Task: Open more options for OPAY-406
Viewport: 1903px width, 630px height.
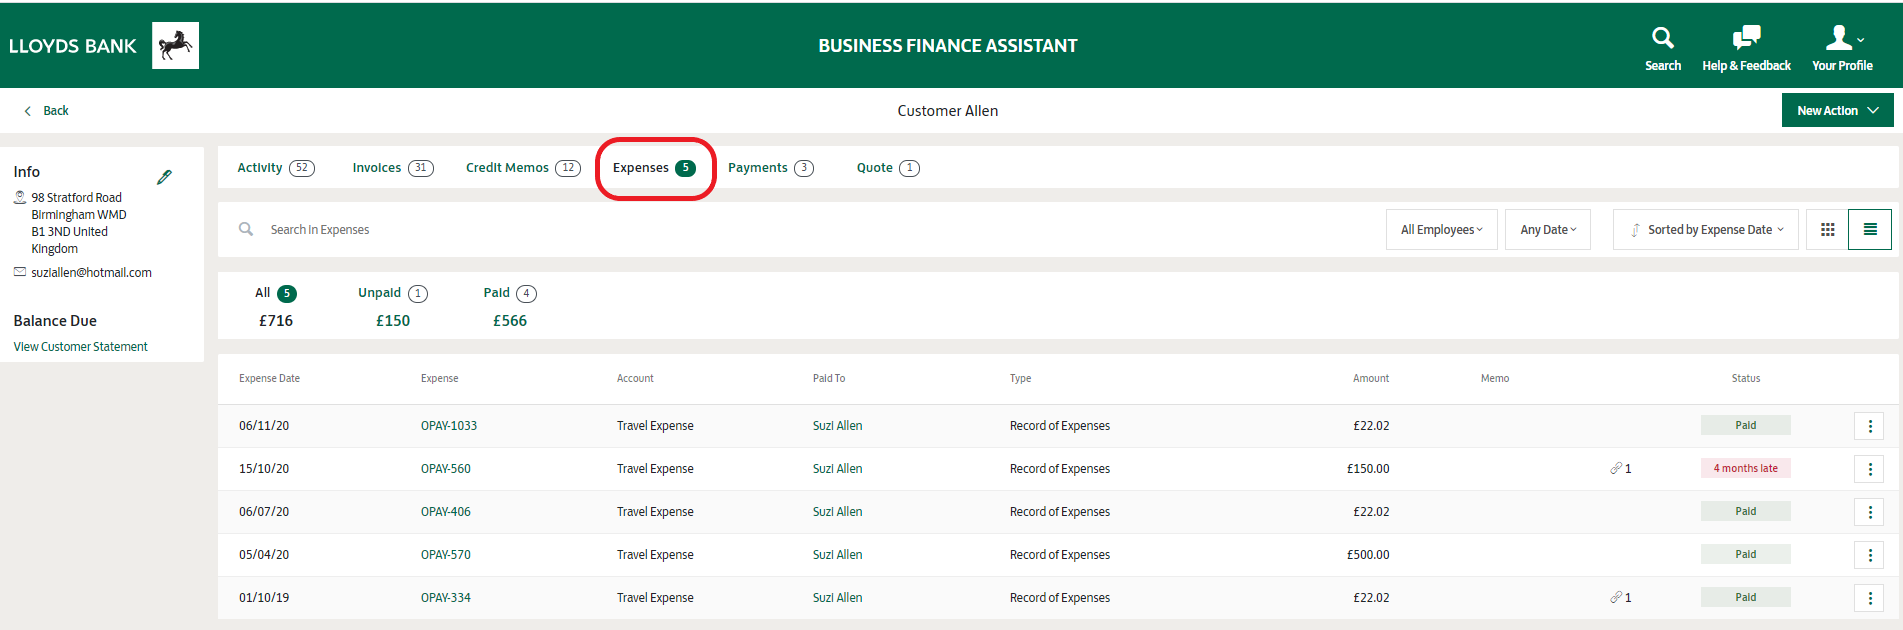Action: [x=1870, y=512]
